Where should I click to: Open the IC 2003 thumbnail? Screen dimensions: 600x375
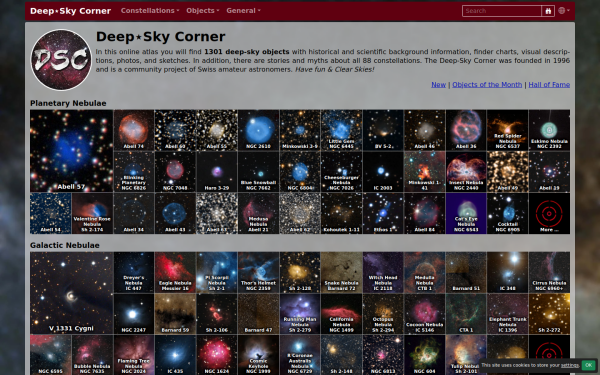pyautogui.click(x=383, y=171)
